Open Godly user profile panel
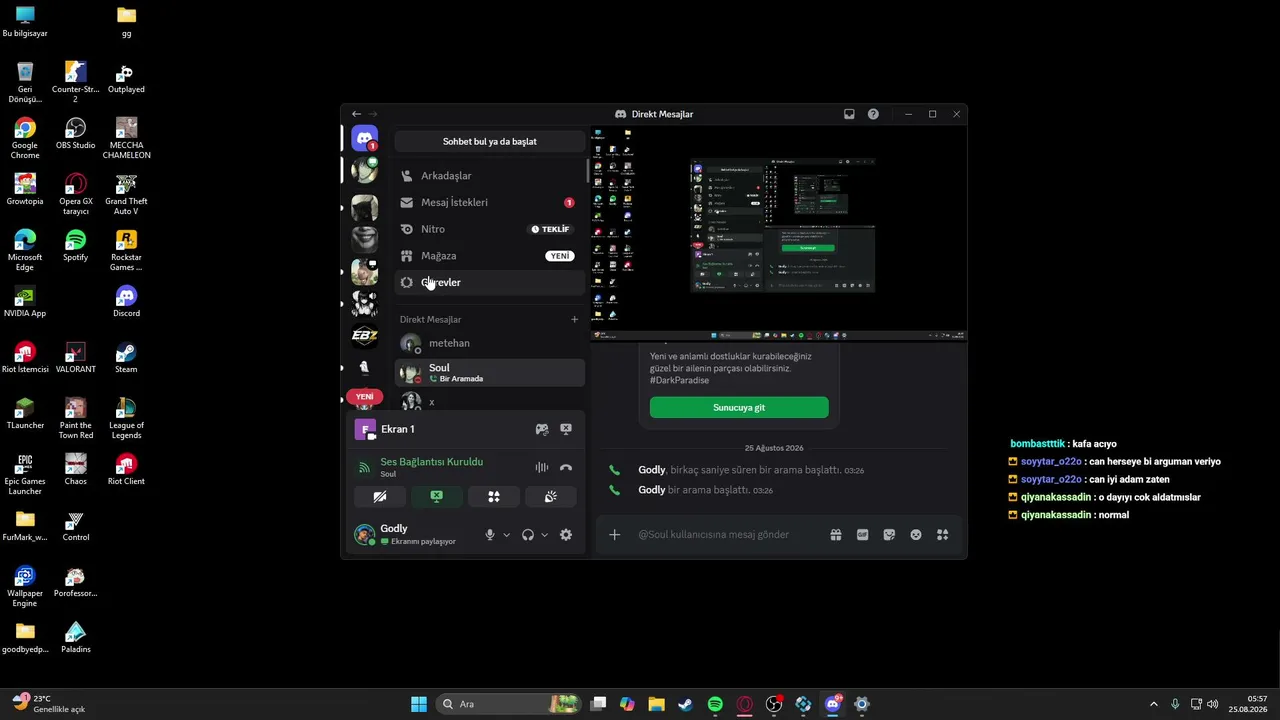This screenshot has height=720, width=1280. click(x=415, y=534)
